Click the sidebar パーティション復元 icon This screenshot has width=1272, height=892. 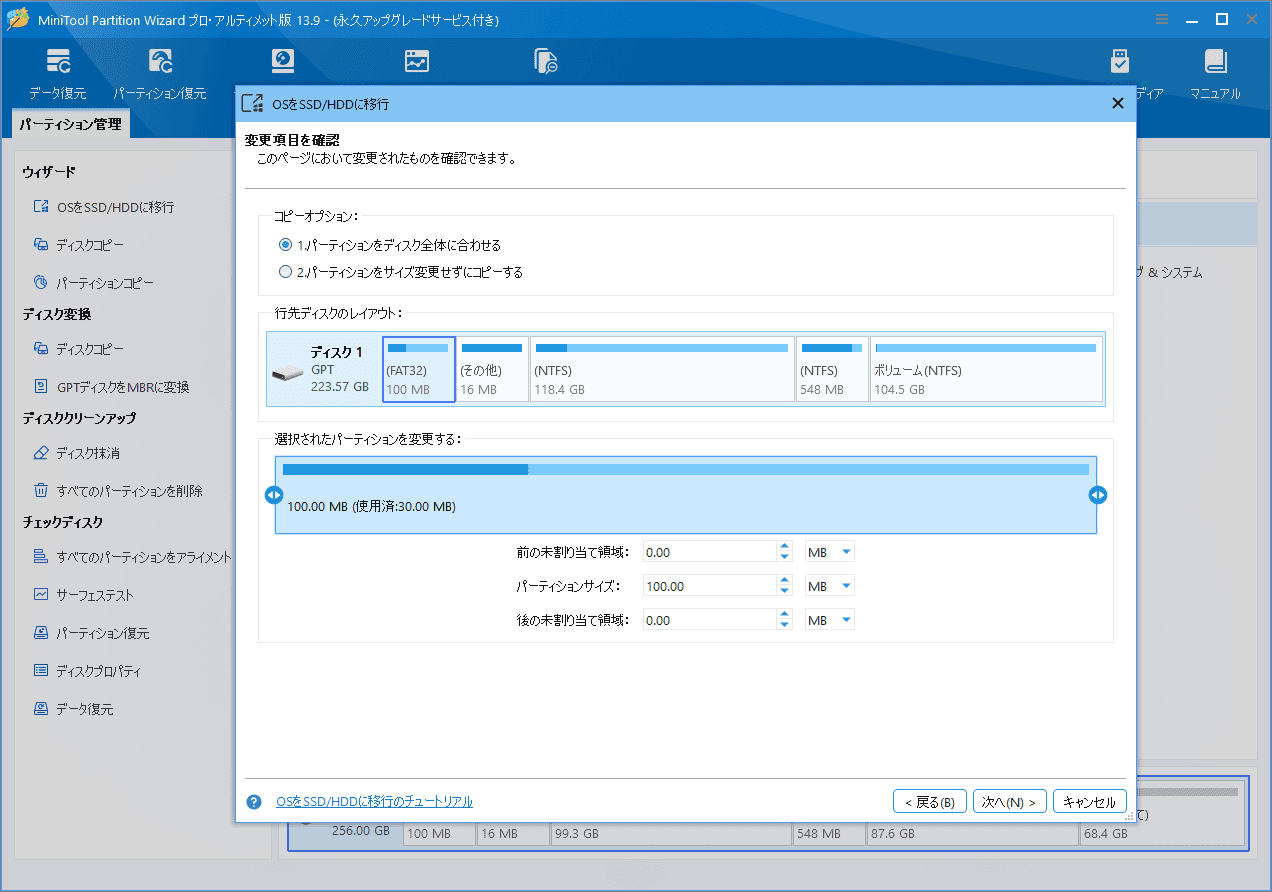click(x=41, y=633)
